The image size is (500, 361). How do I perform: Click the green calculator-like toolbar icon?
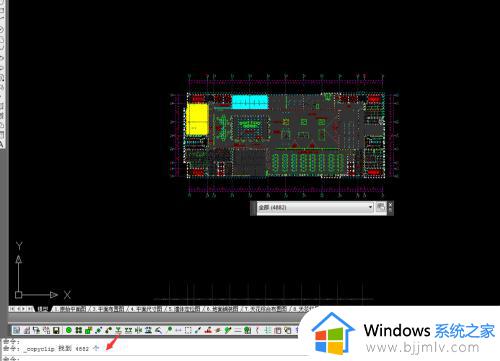pyautogui.click(x=247, y=330)
